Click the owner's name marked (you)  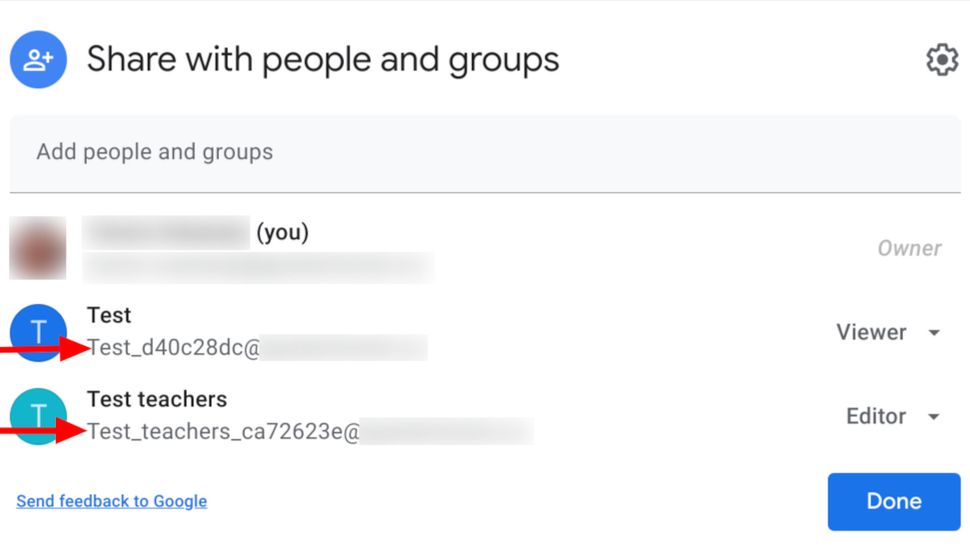(x=196, y=233)
